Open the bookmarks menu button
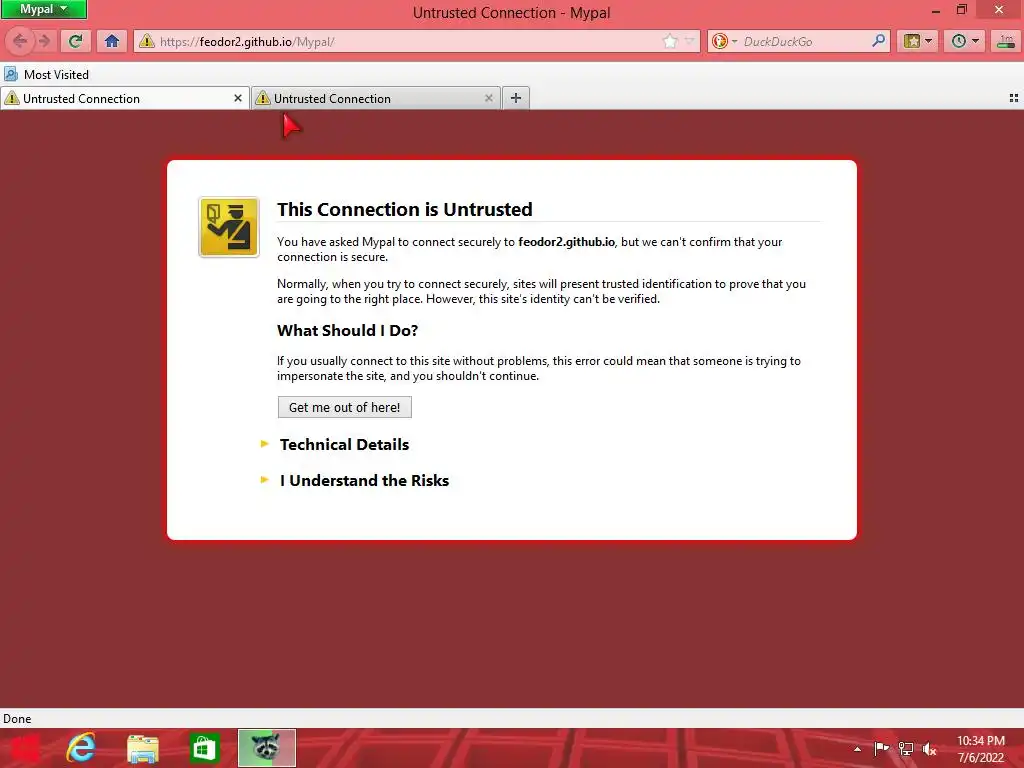This screenshot has width=1024, height=768. pyautogui.click(x=918, y=41)
